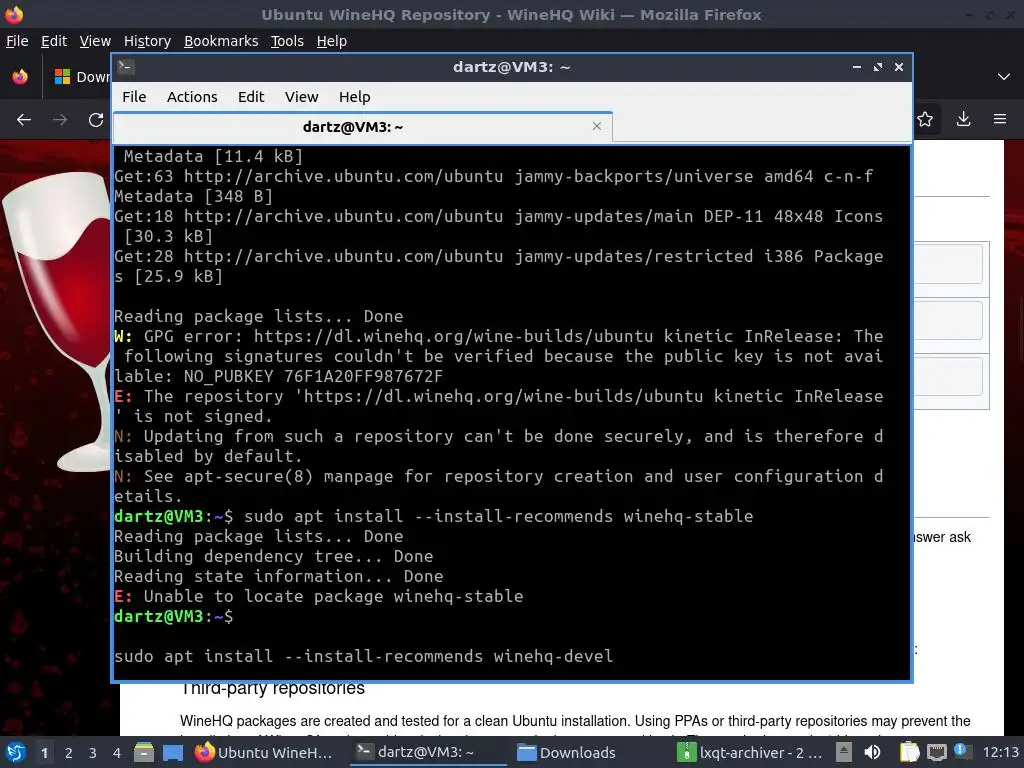This screenshot has height=768, width=1024.
Task: Open the terminal File menu
Action: pyautogui.click(x=134, y=97)
